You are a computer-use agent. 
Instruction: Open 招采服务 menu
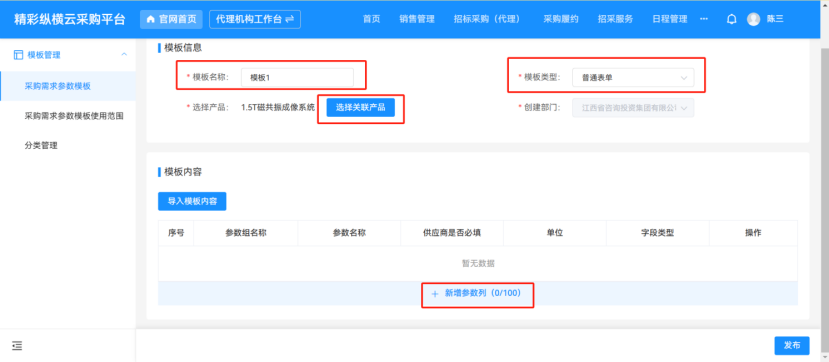click(615, 20)
